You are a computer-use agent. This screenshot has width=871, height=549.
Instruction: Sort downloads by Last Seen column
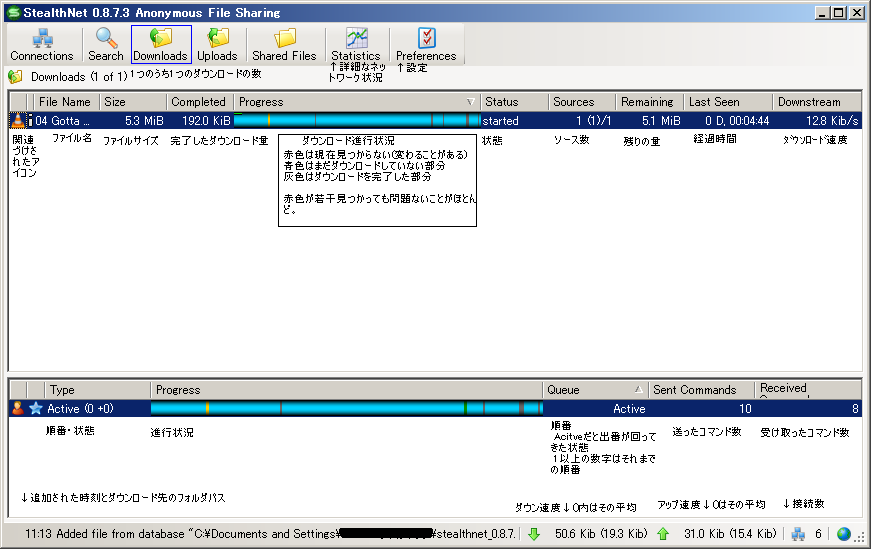click(728, 102)
